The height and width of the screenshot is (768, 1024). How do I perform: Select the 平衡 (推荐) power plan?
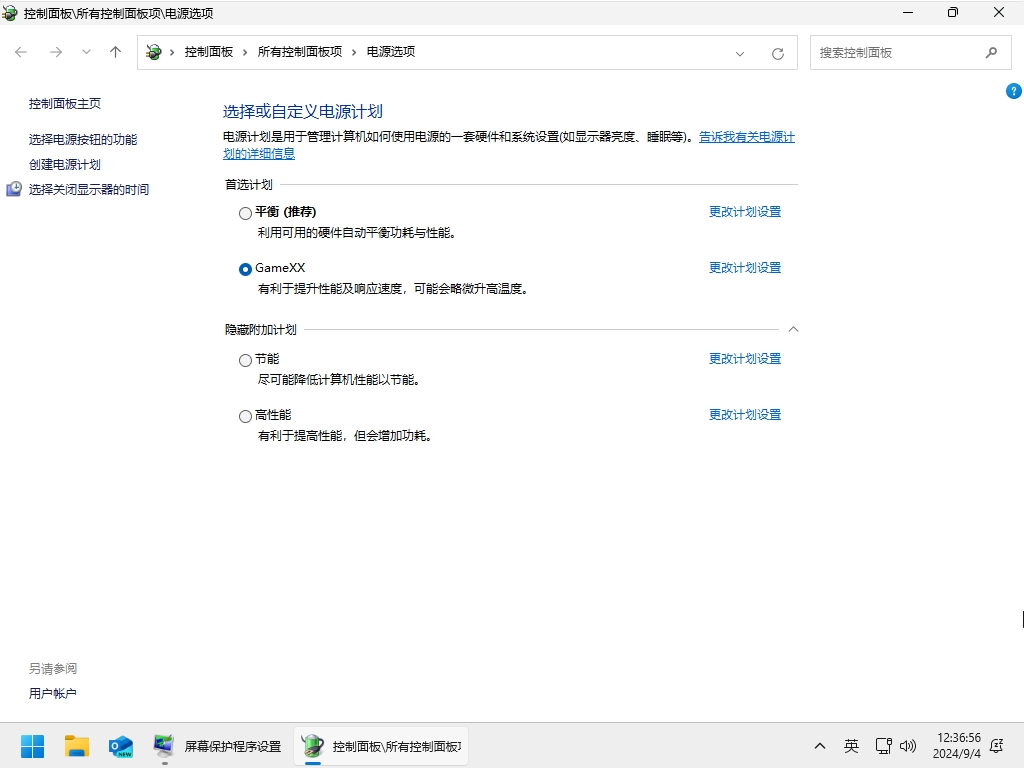click(245, 212)
